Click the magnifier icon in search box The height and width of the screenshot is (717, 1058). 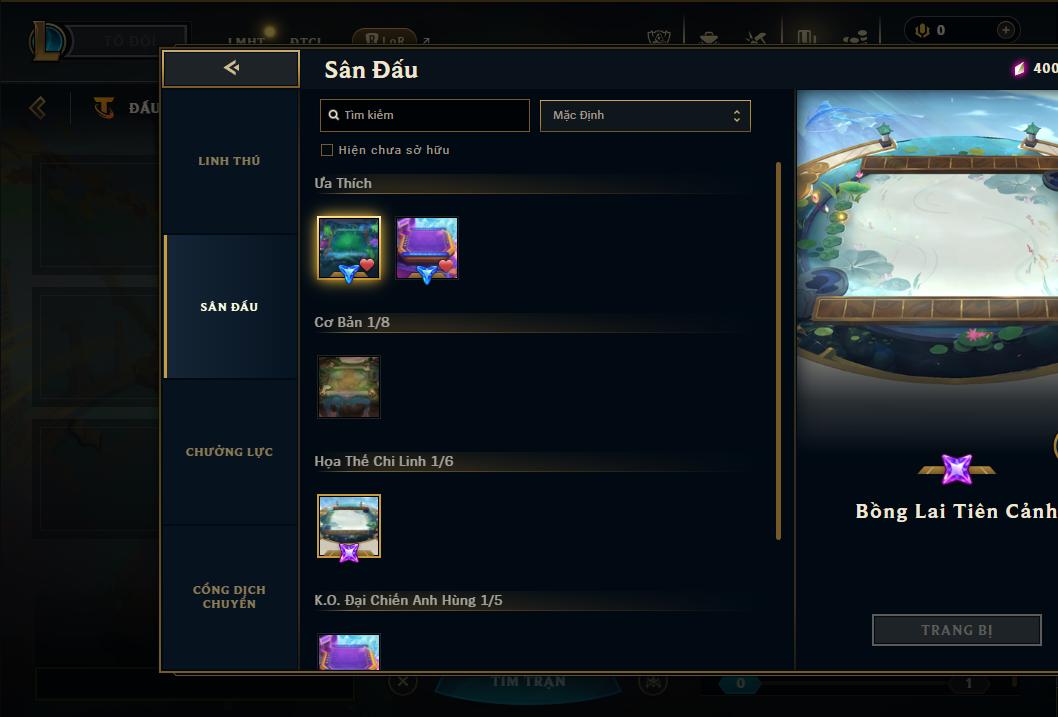tap(333, 115)
